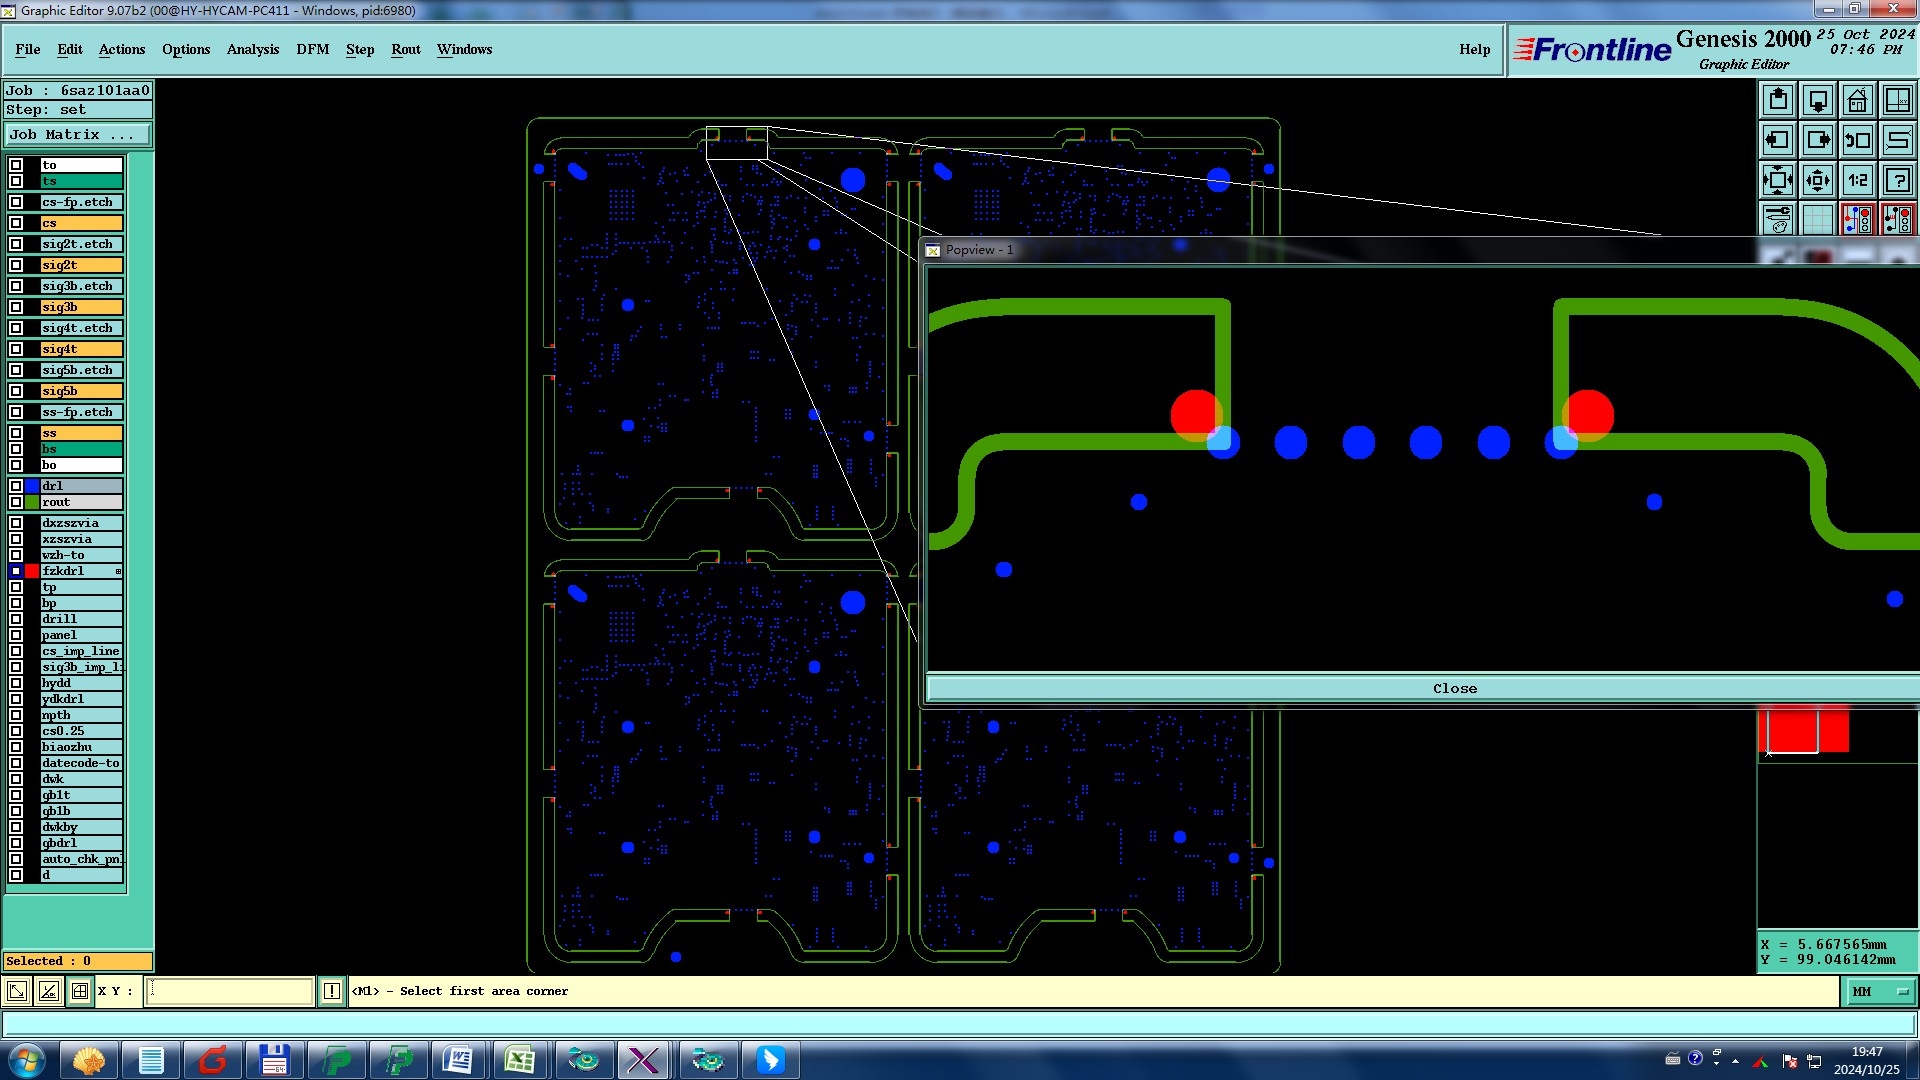Toggle the rout layer checkbox

[x=16, y=502]
